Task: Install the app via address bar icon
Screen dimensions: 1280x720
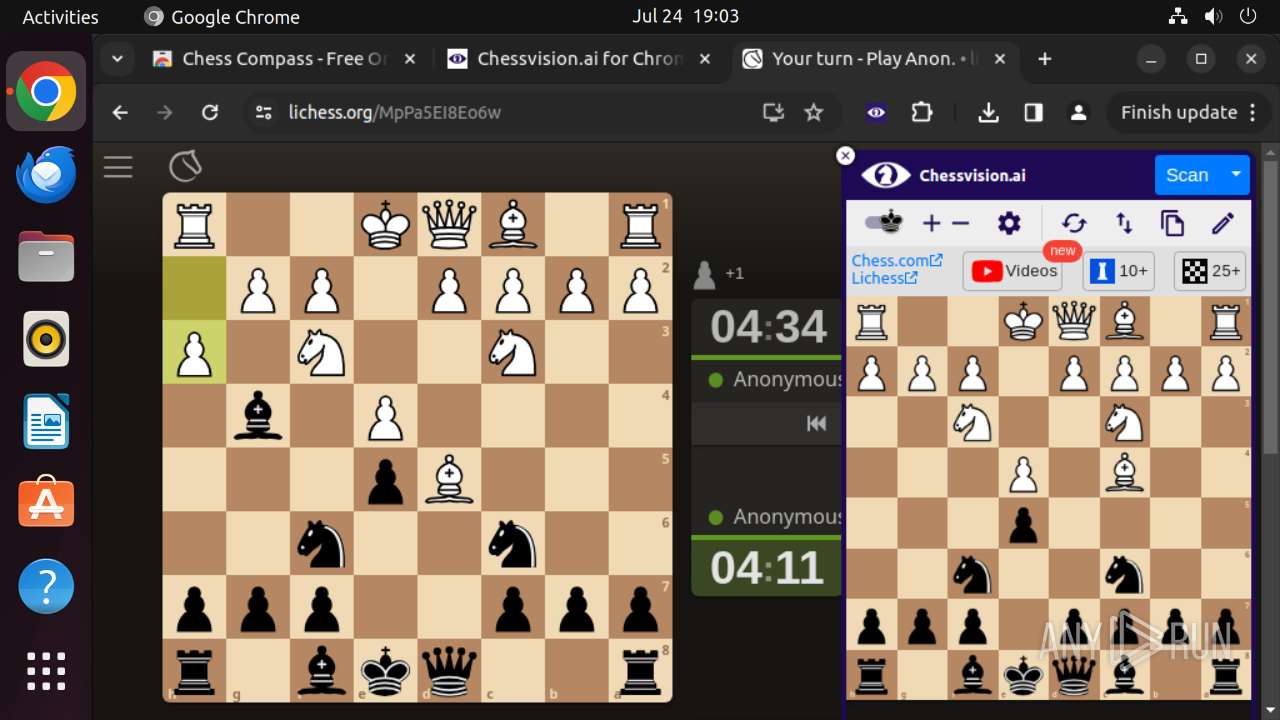Action: [773, 113]
